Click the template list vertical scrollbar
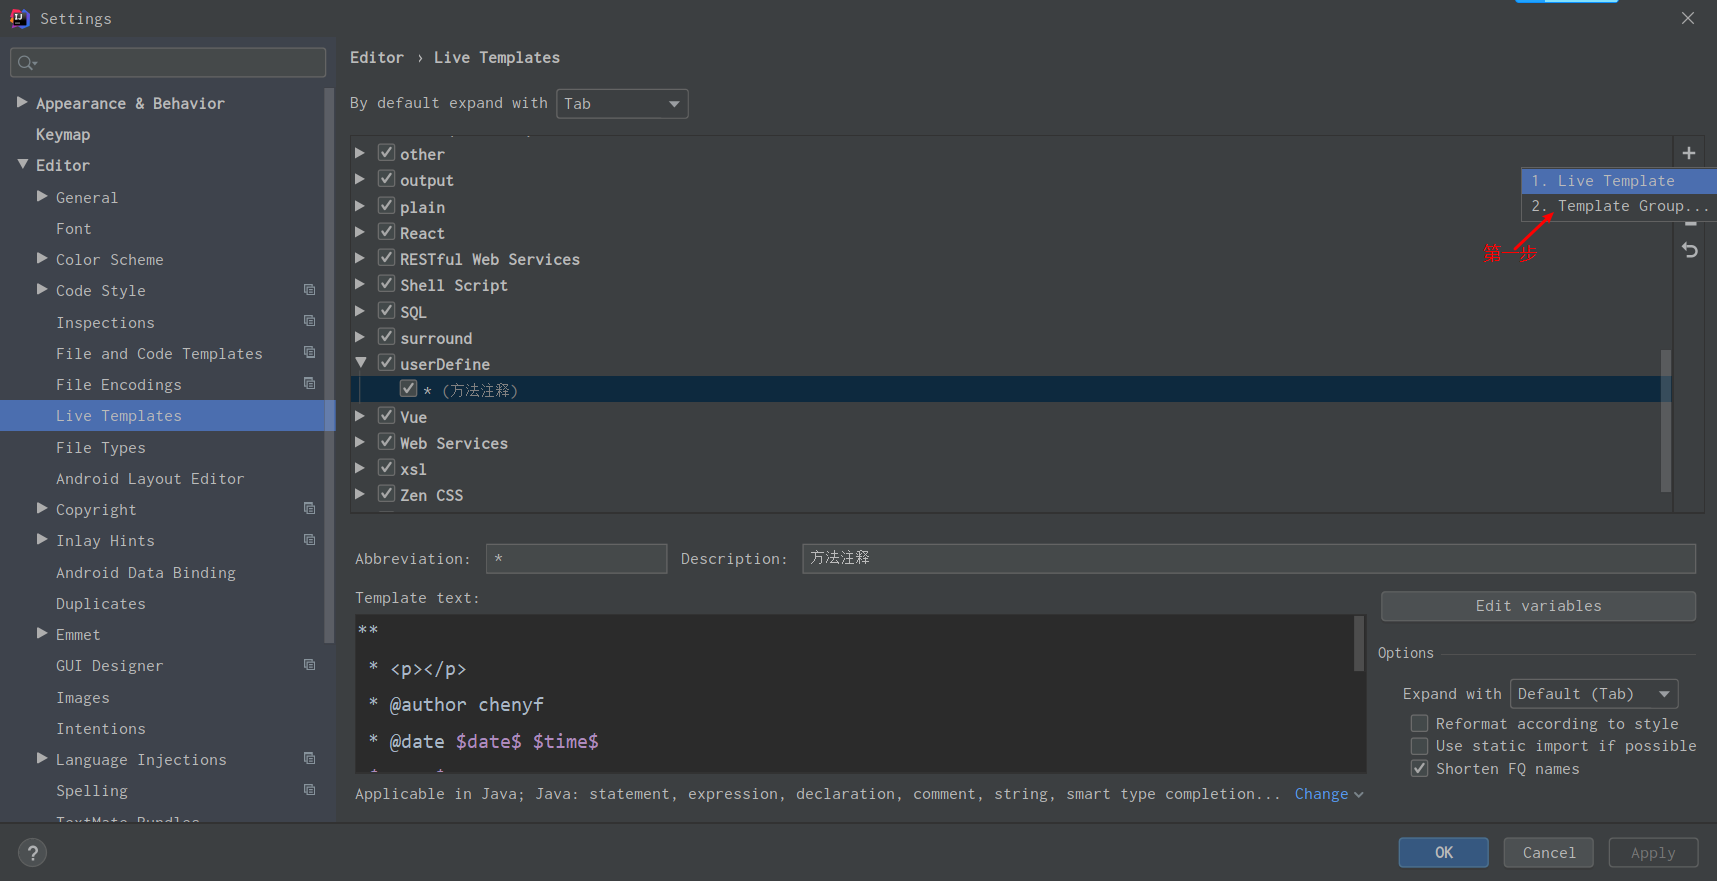This screenshot has height=881, width=1717. coord(1665,420)
